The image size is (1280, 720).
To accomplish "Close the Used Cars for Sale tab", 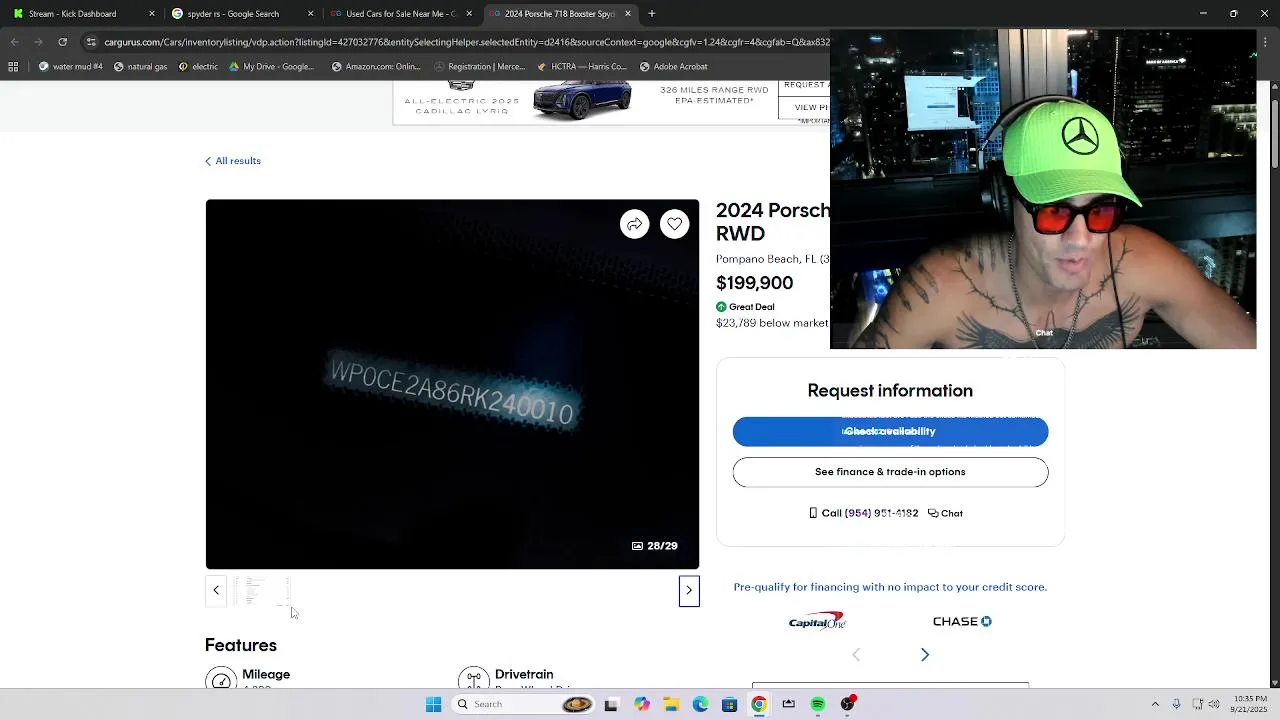I will coord(469,14).
